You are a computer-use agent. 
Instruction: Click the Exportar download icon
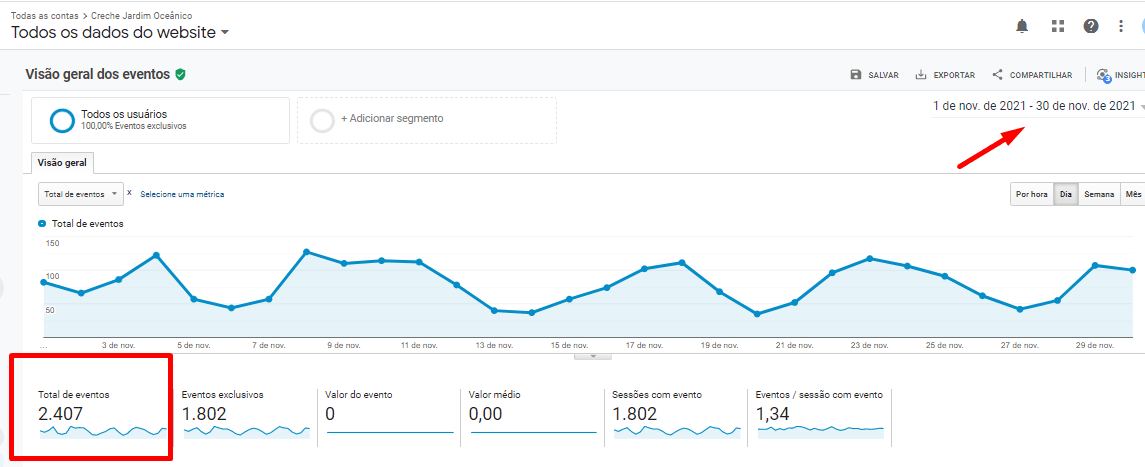(x=921, y=75)
